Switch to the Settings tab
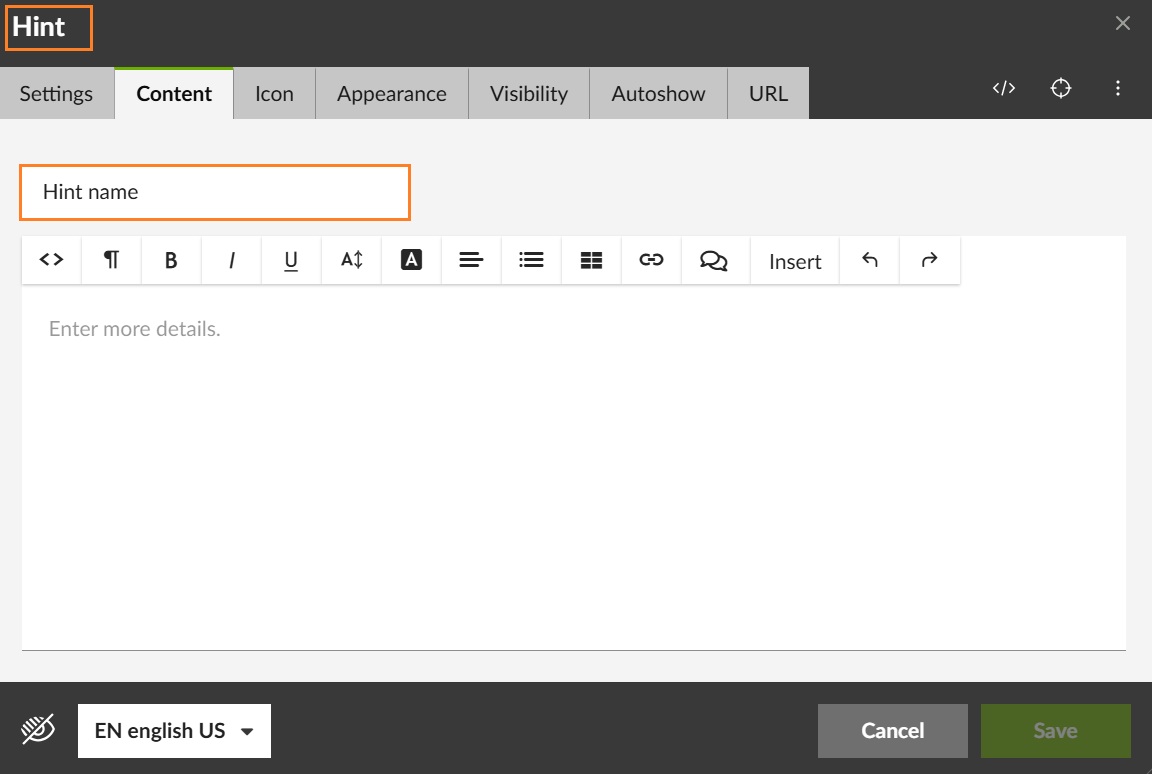This screenshot has width=1152, height=774. point(57,93)
